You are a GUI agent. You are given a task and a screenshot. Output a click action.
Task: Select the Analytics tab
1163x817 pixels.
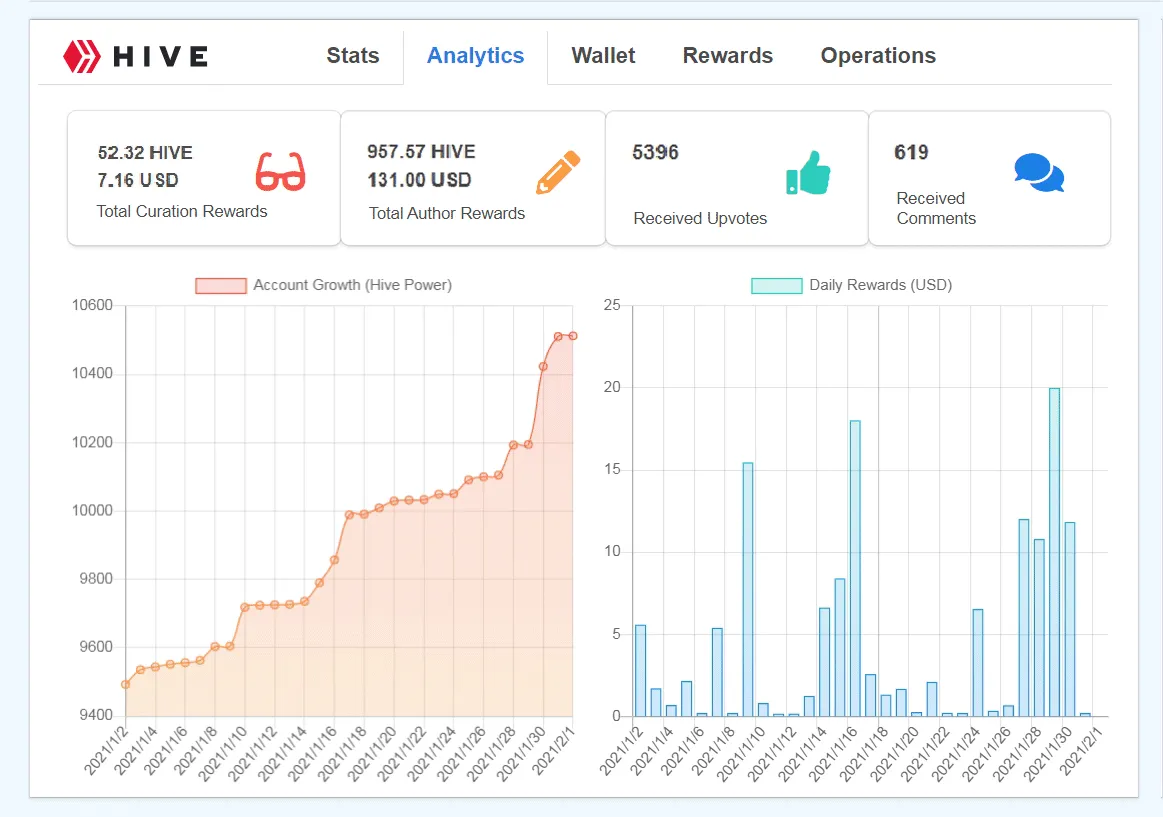pyautogui.click(x=475, y=56)
